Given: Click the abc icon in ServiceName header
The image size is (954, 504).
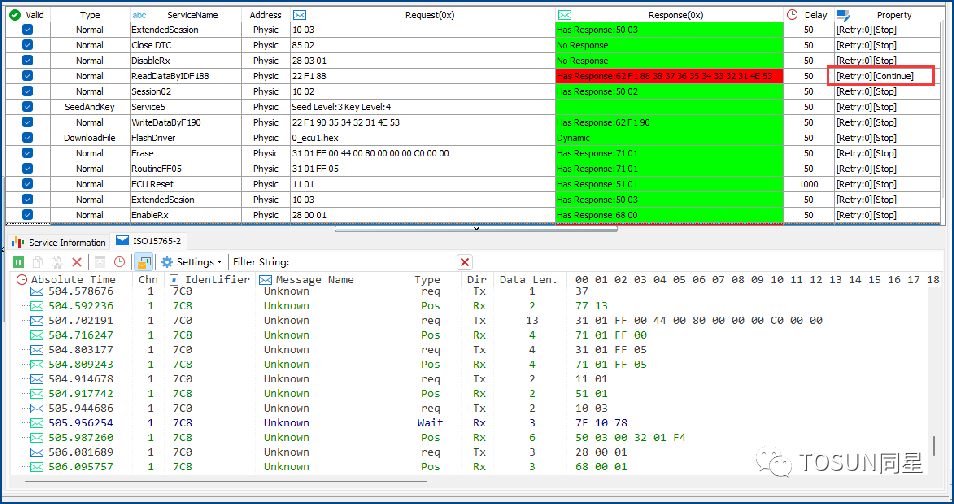Looking at the screenshot, I should click(x=139, y=15).
